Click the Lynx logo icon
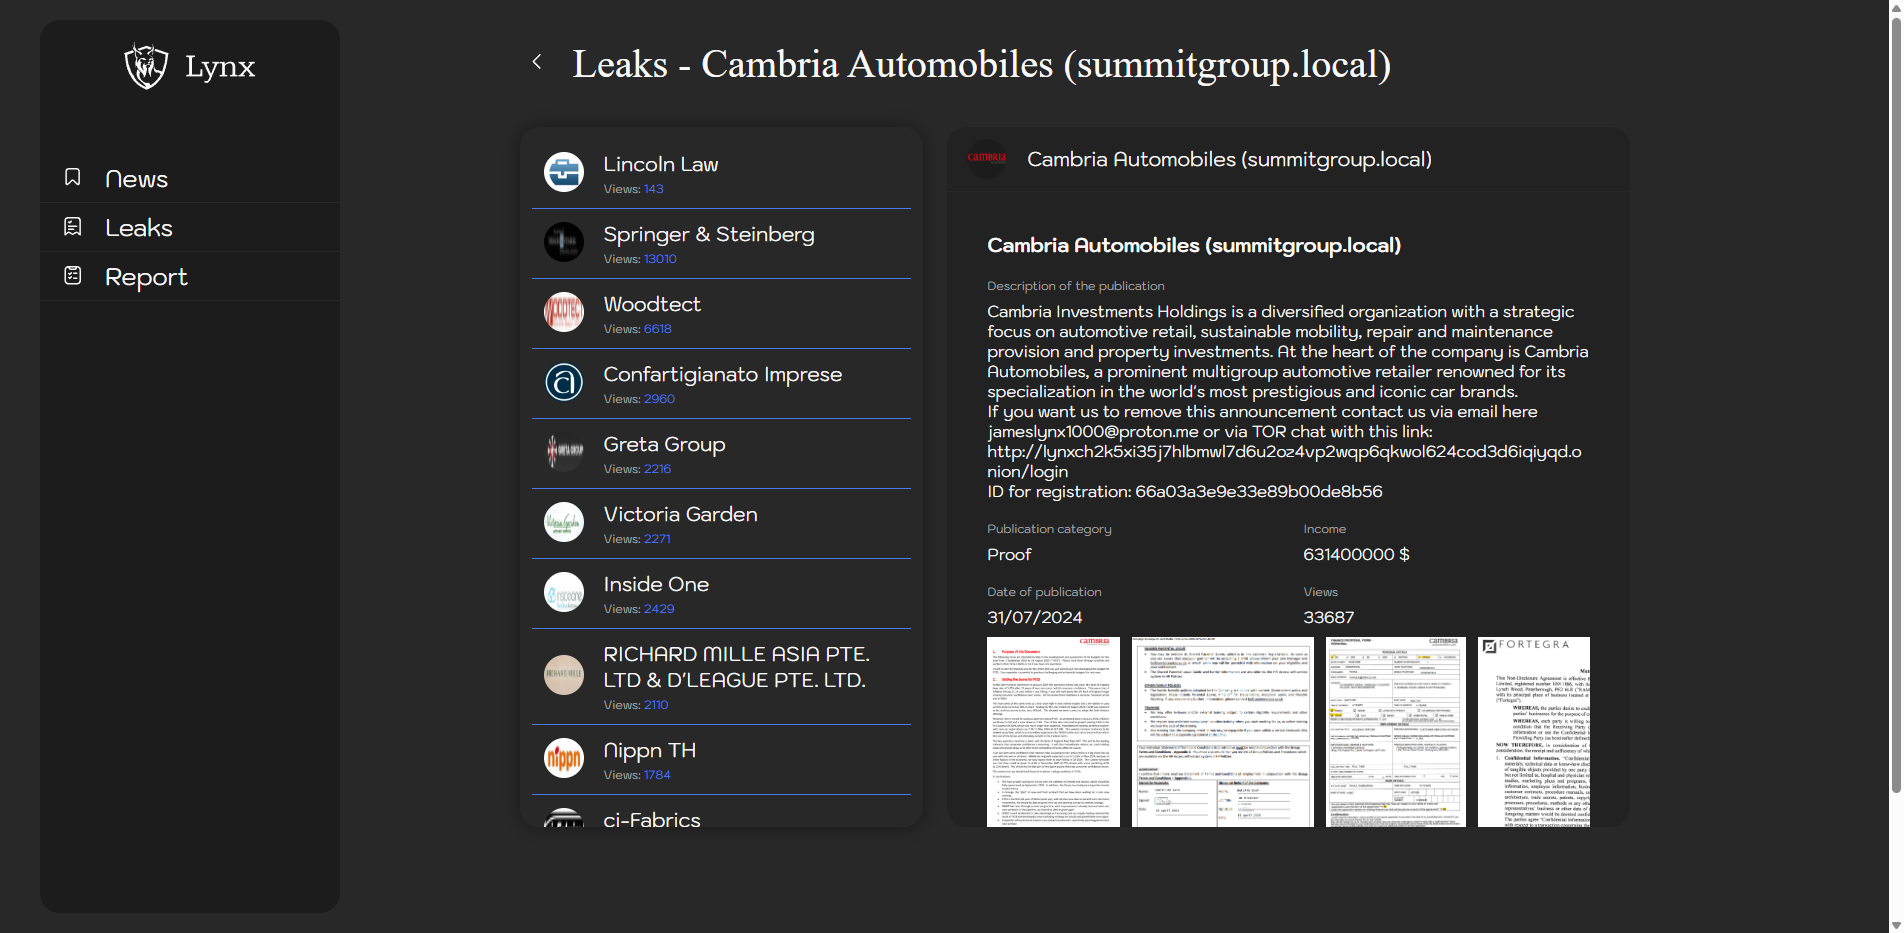1904x933 pixels. point(146,67)
